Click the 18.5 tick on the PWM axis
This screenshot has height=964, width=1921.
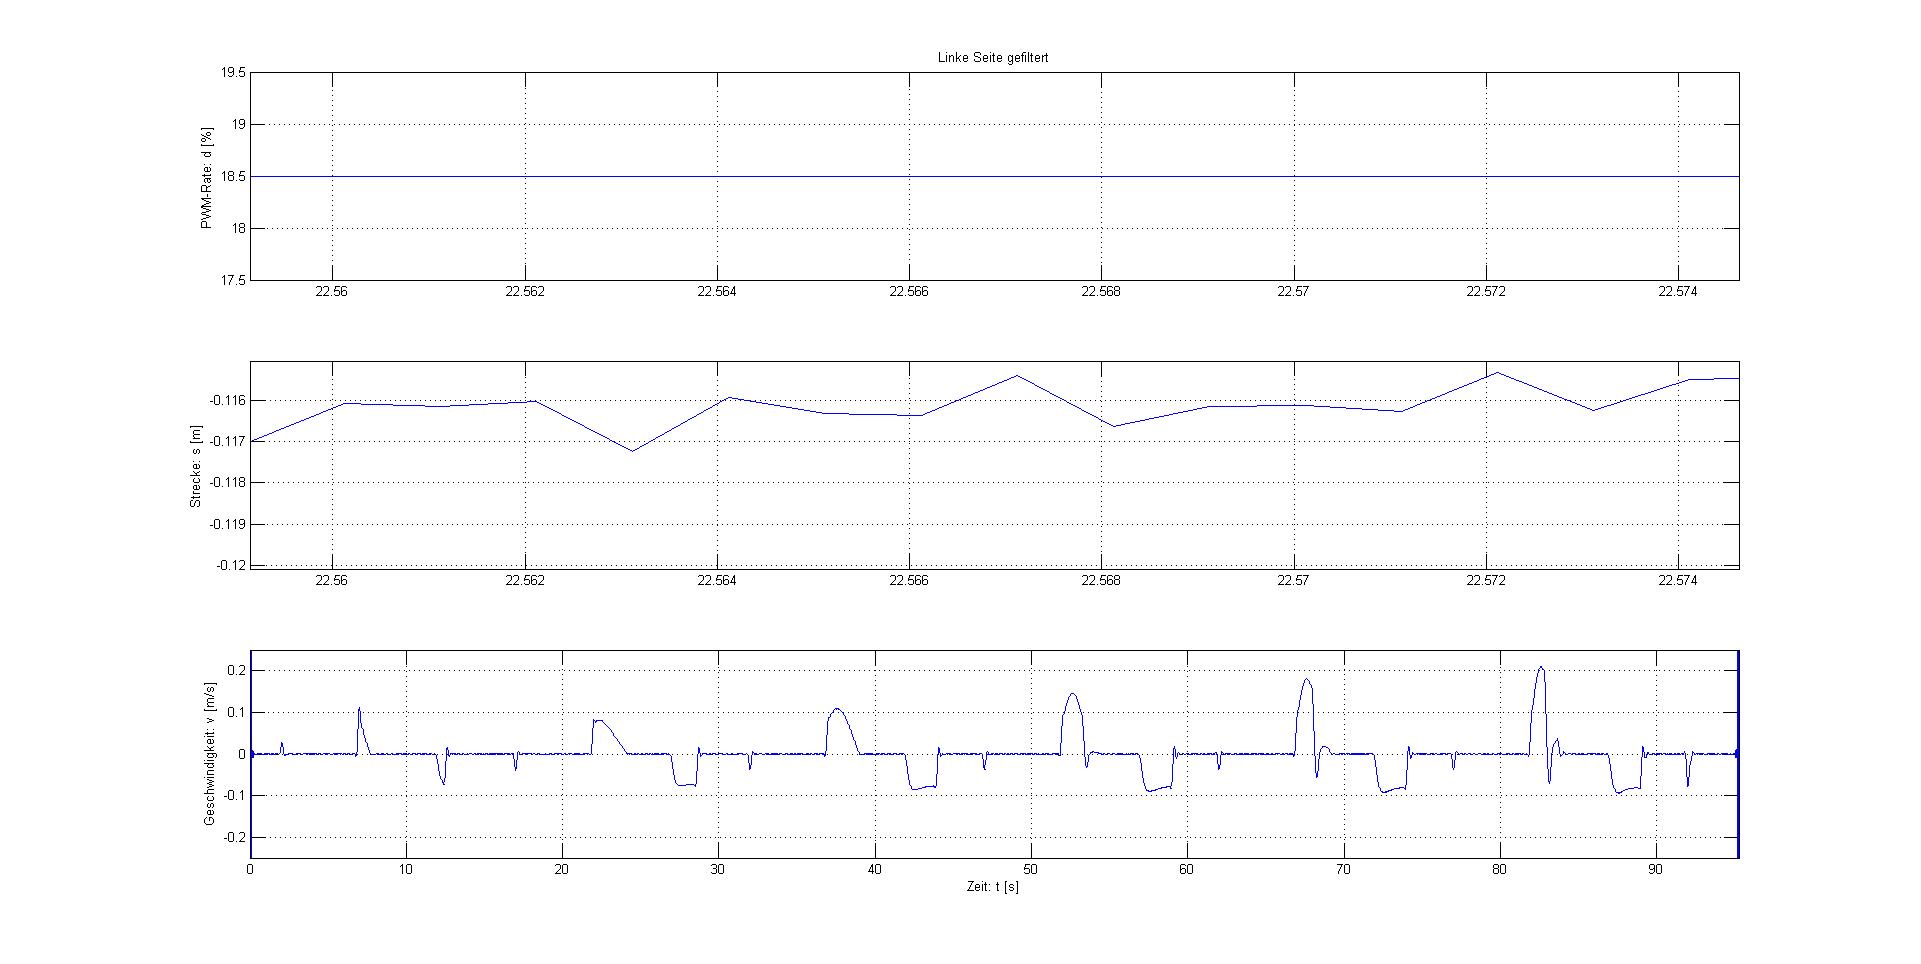tap(233, 177)
